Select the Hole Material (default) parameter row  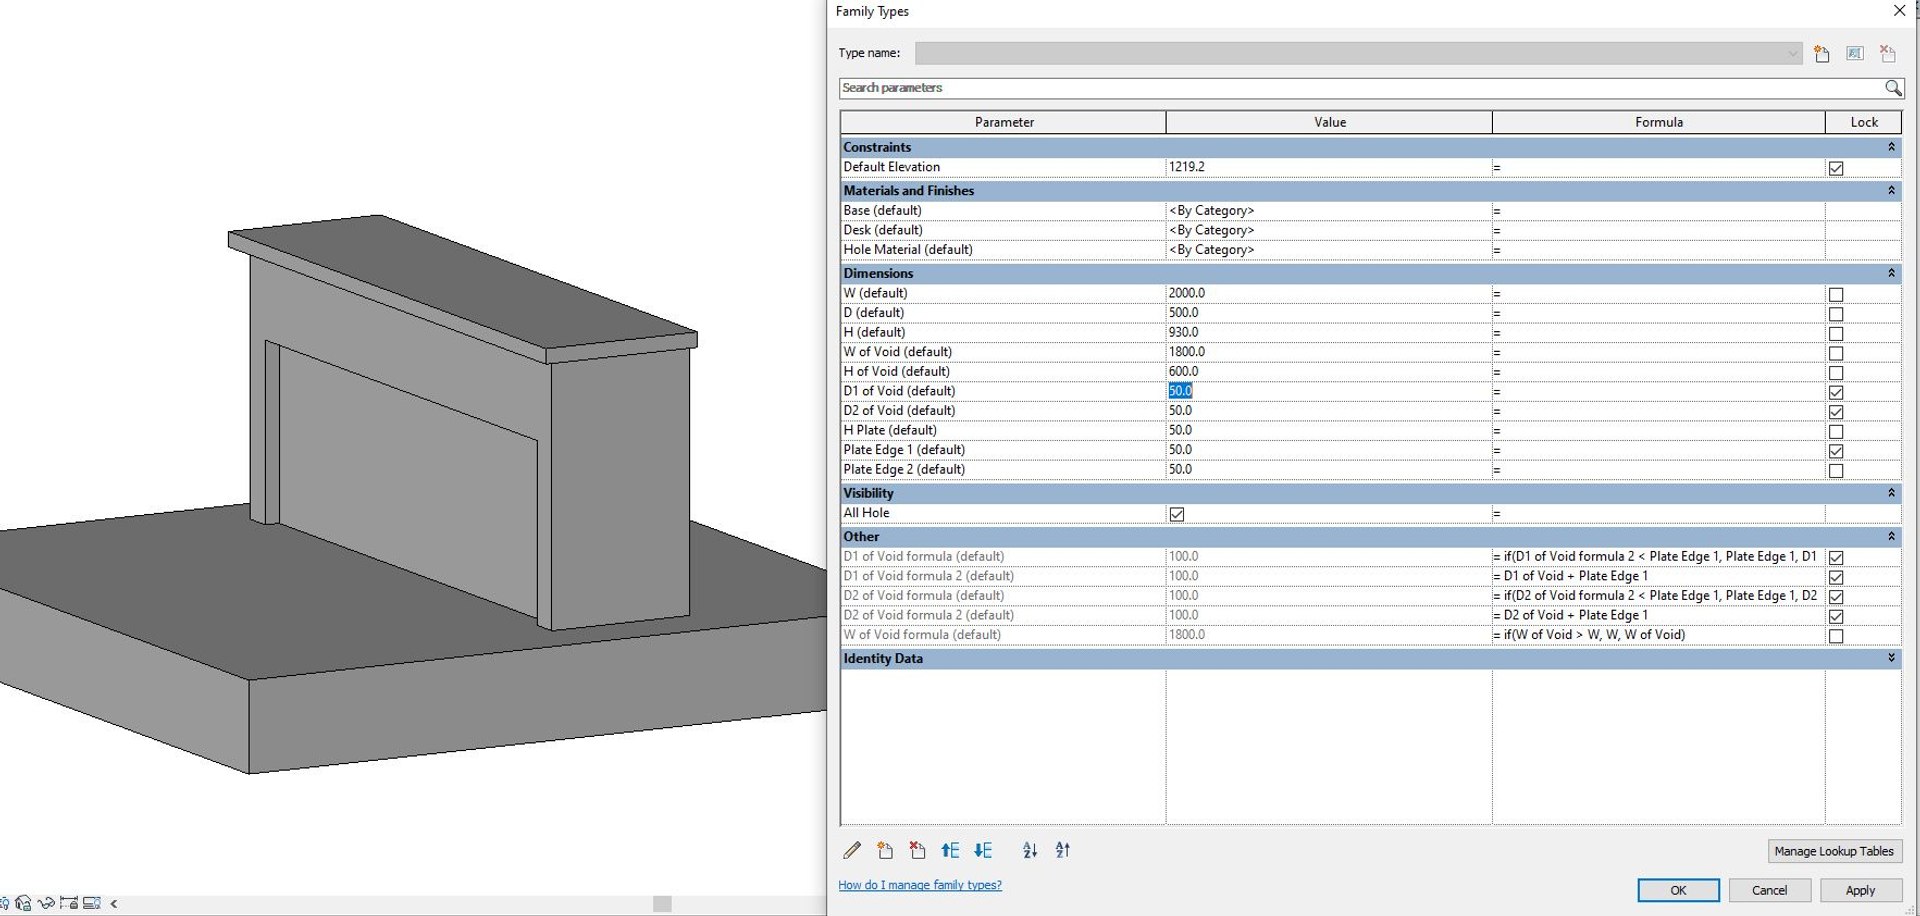(1003, 250)
